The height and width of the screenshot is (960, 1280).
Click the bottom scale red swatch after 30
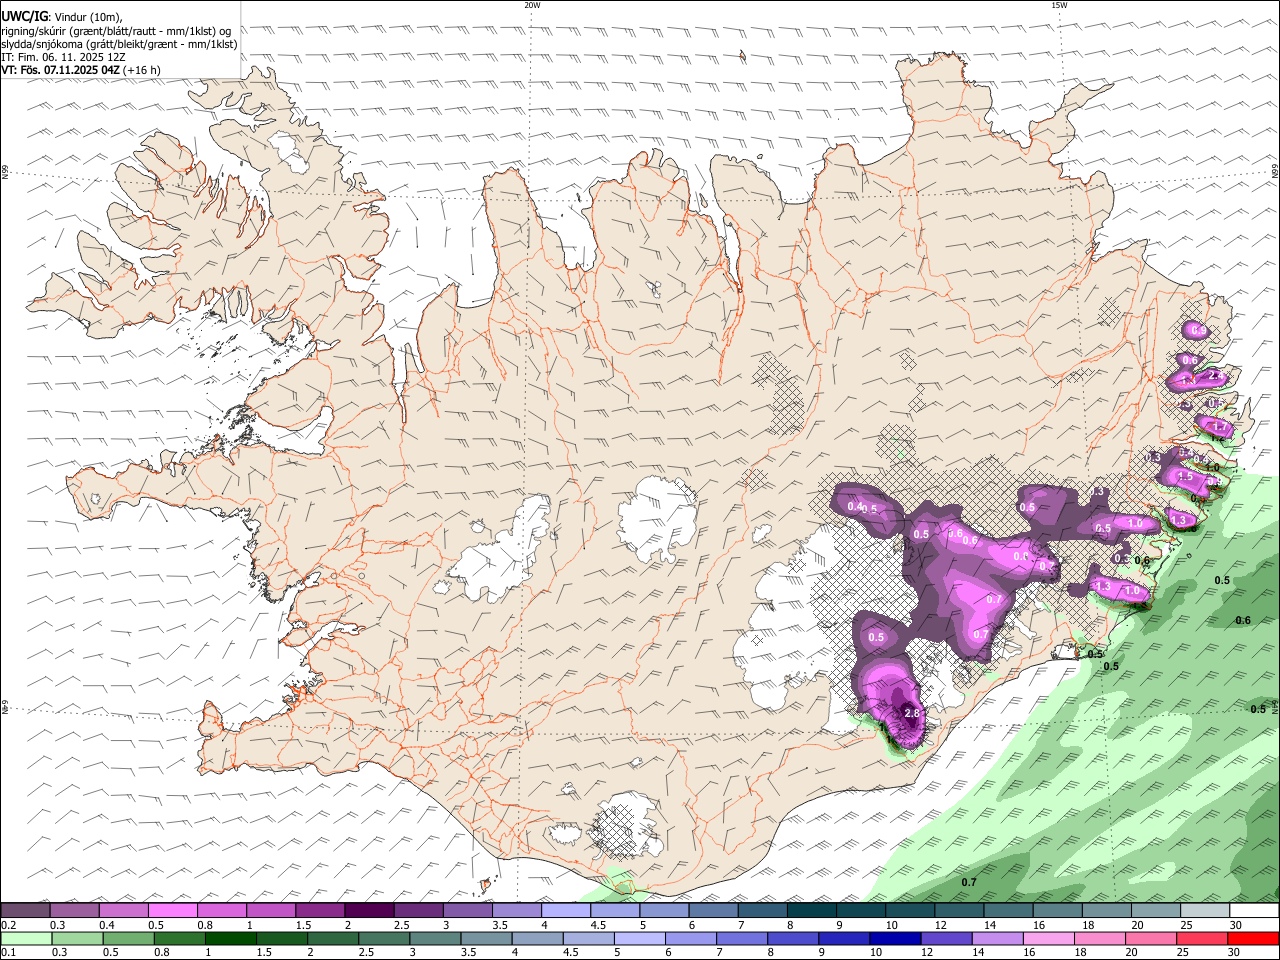coord(1254,938)
